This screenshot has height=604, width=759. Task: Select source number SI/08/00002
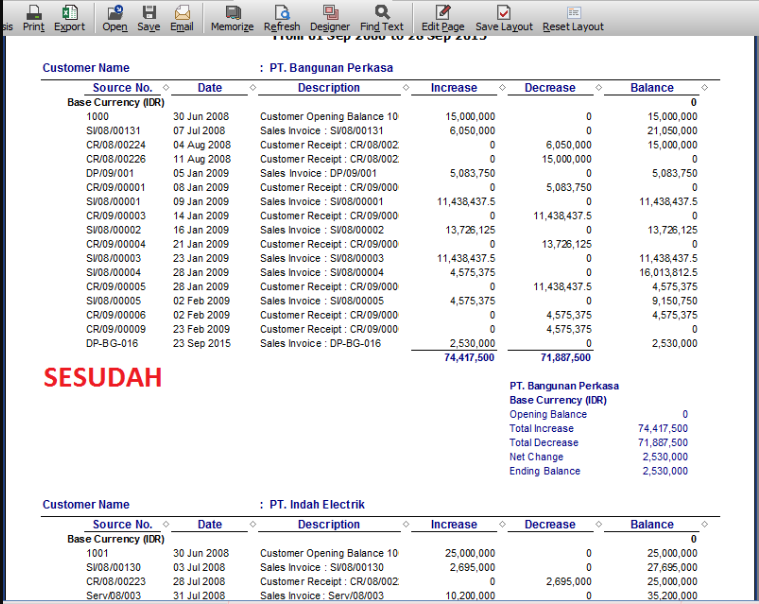pyautogui.click(x=113, y=230)
